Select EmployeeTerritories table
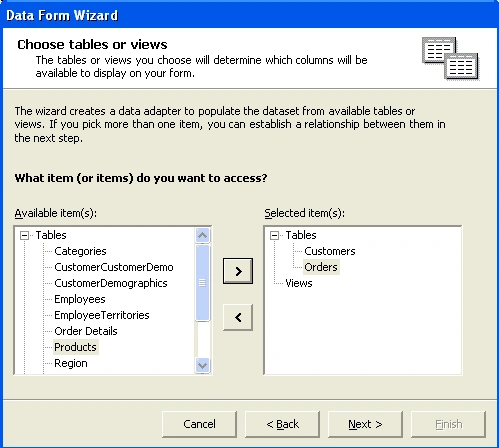Image resolution: width=499 pixels, height=448 pixels. [x=102, y=315]
